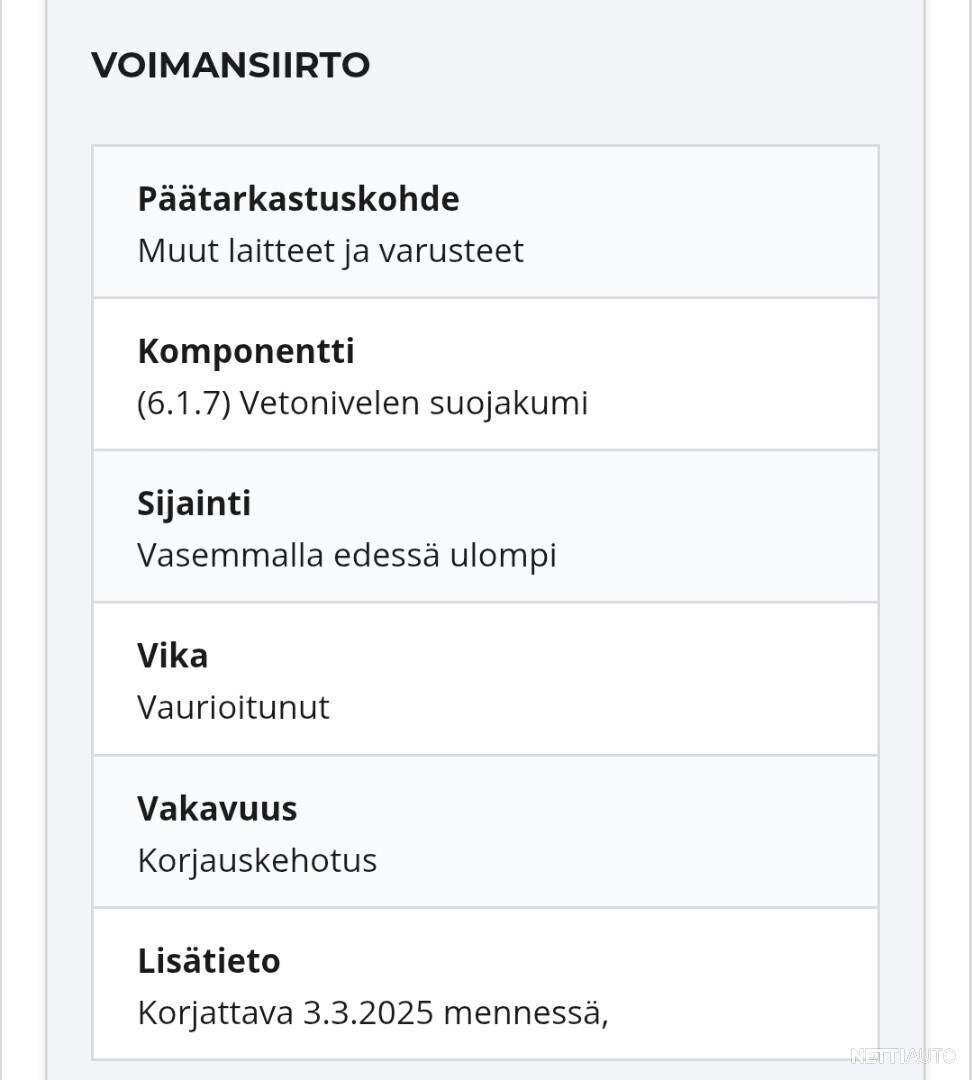Select the Sijainti row label
The width and height of the screenshot is (972, 1080).
tap(194, 503)
